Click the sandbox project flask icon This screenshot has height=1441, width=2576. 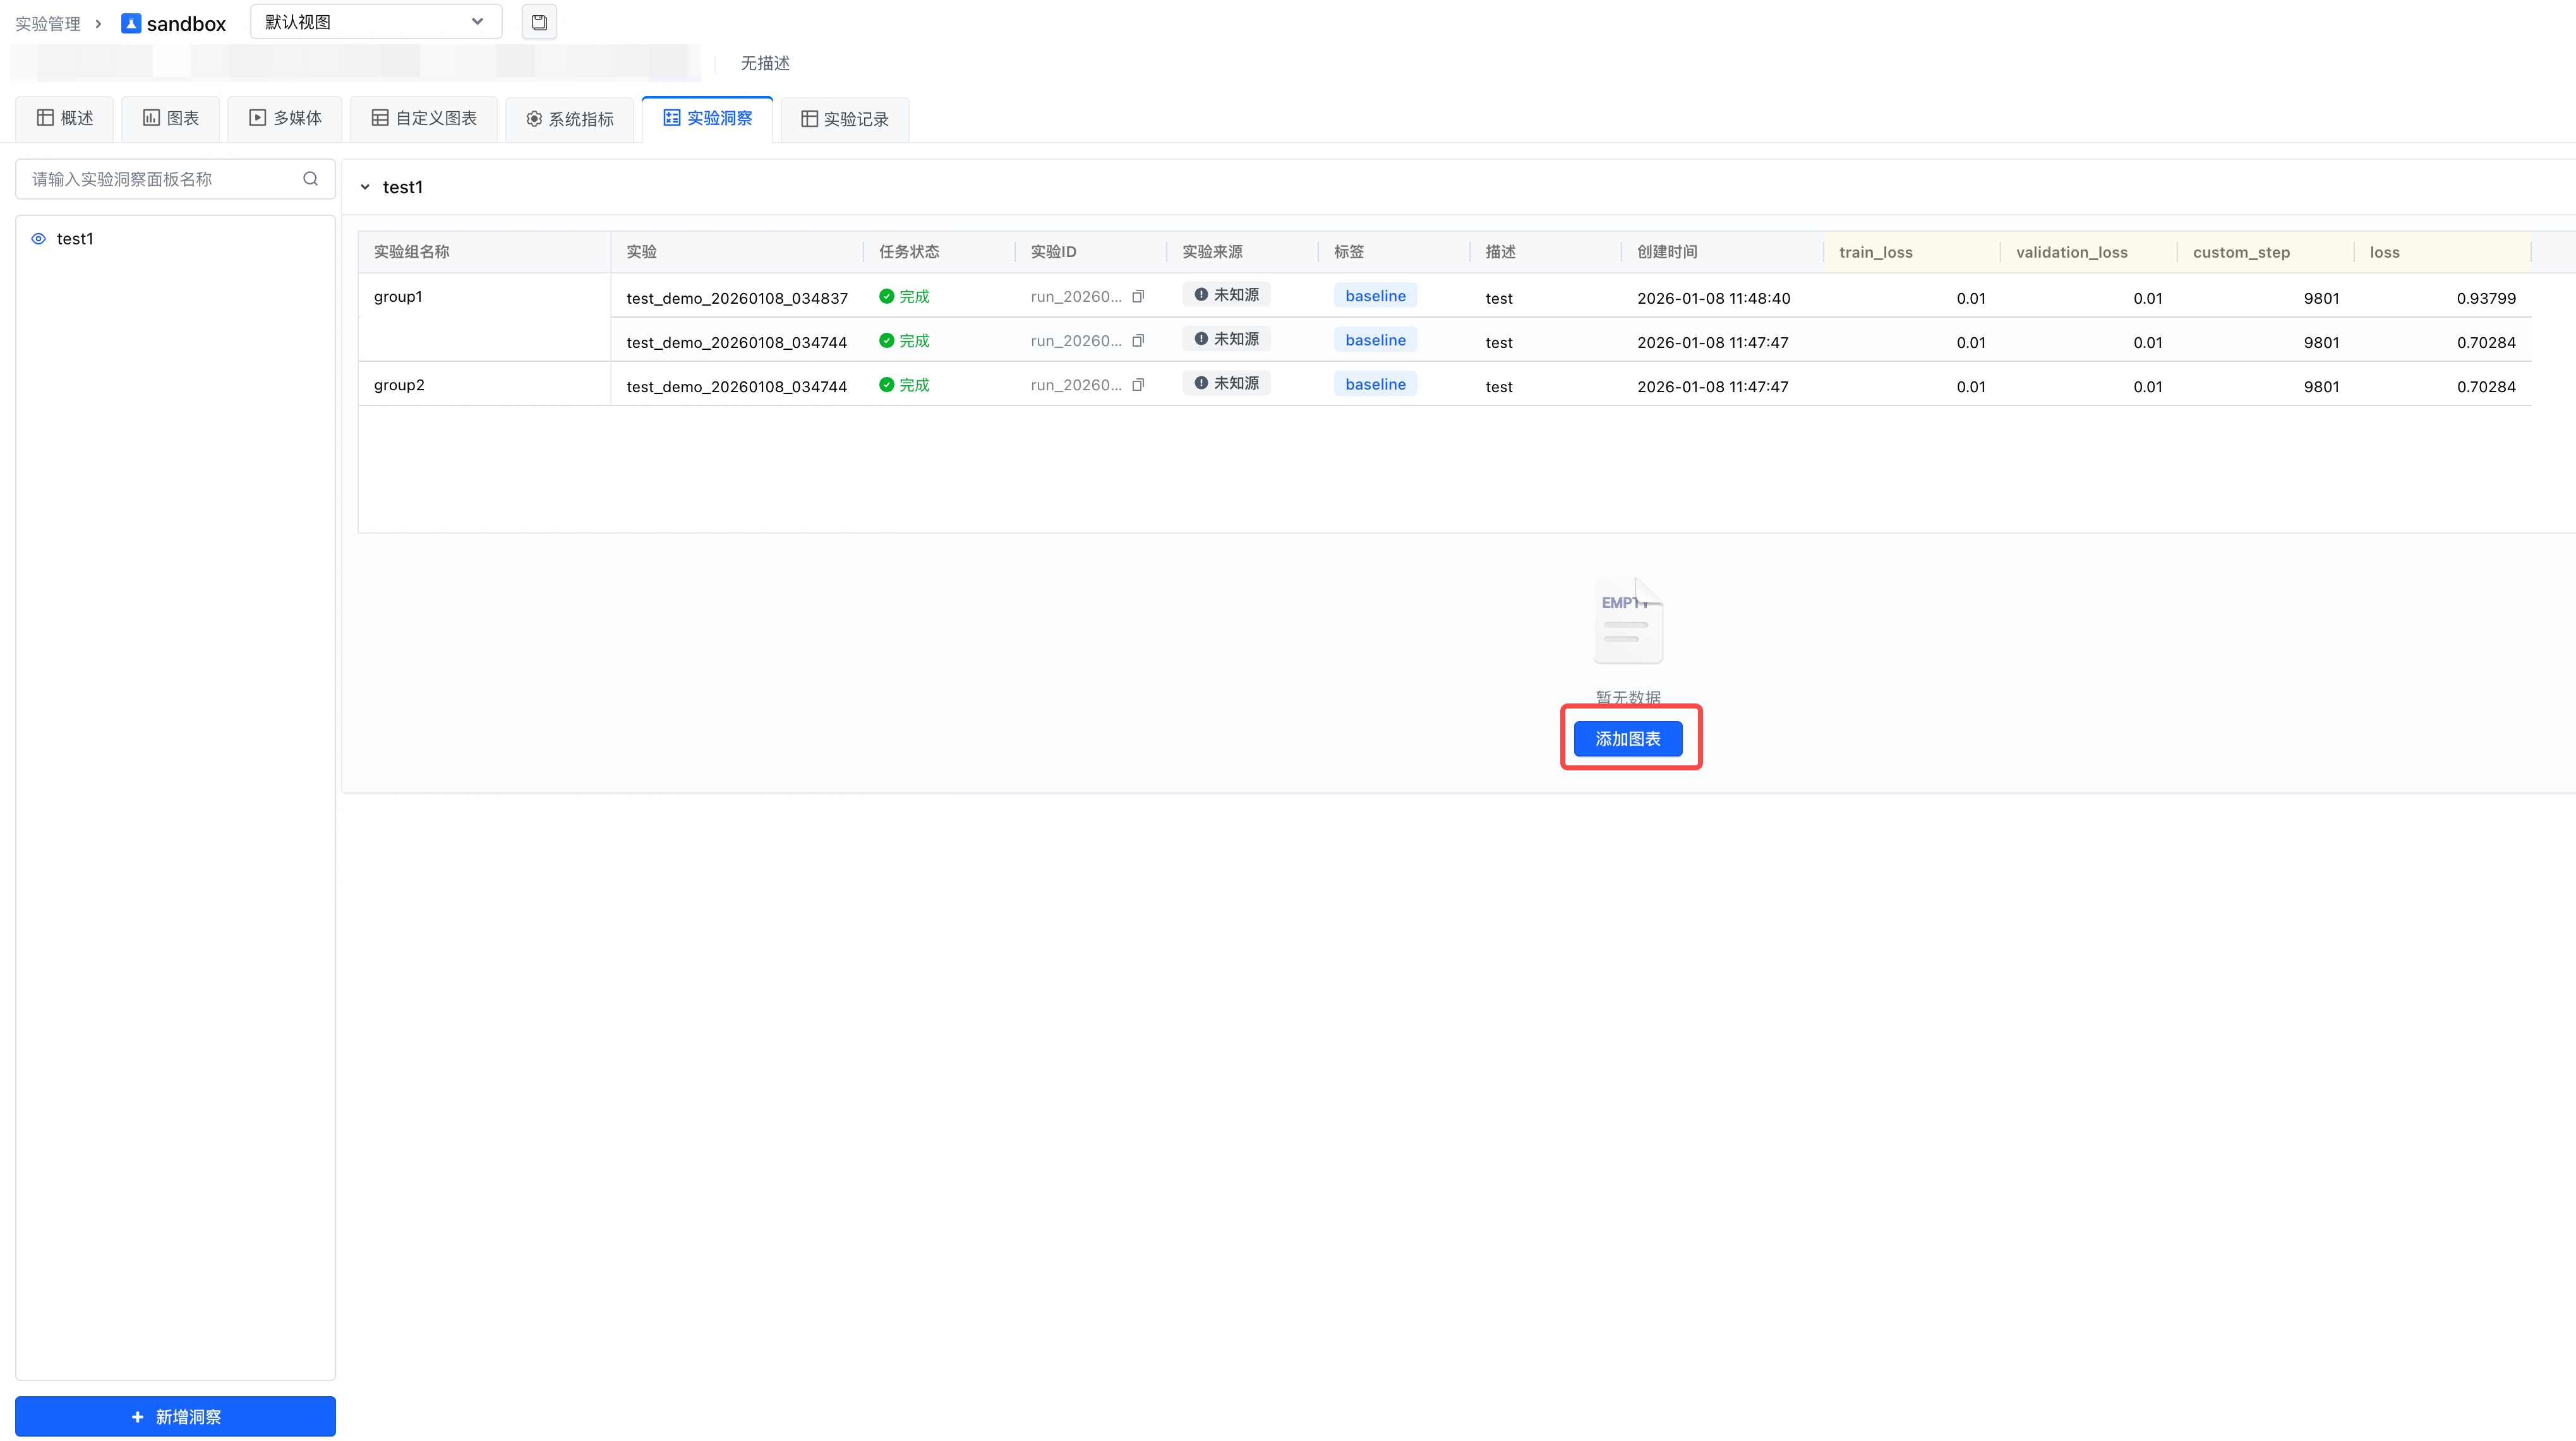tap(131, 23)
